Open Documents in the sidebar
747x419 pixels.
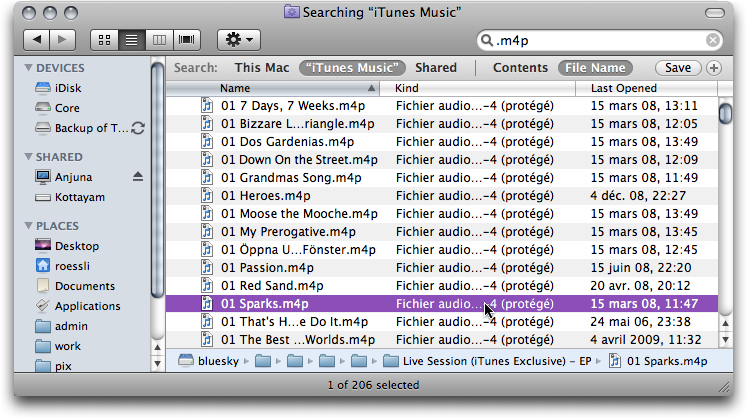(x=85, y=286)
